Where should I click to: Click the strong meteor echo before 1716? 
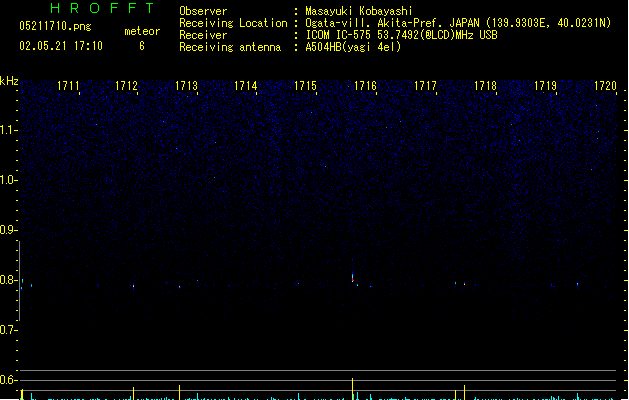tap(353, 277)
